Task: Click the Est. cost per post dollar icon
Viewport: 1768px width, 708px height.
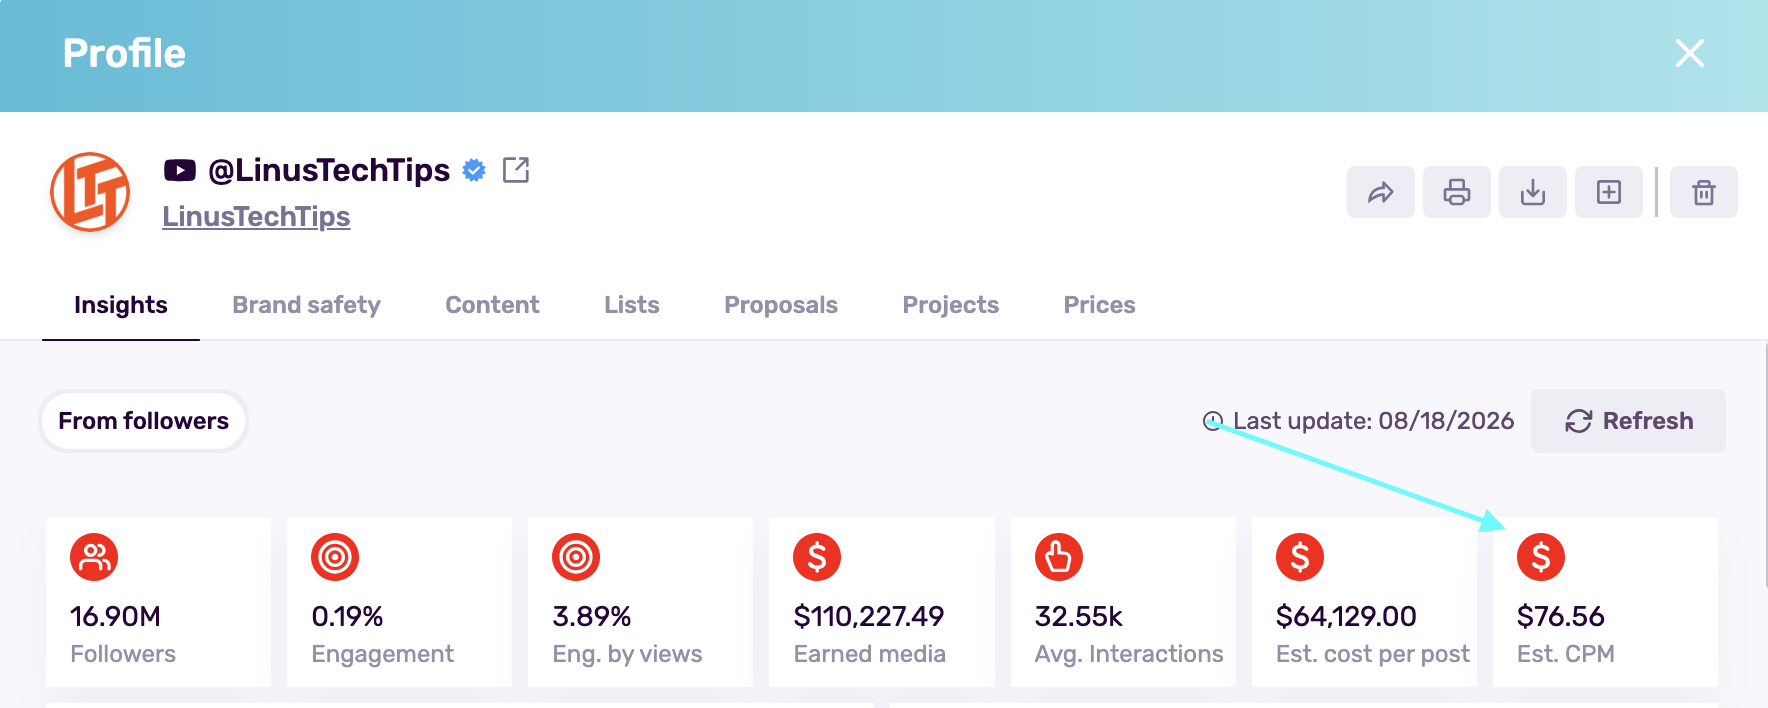Action: point(1300,557)
